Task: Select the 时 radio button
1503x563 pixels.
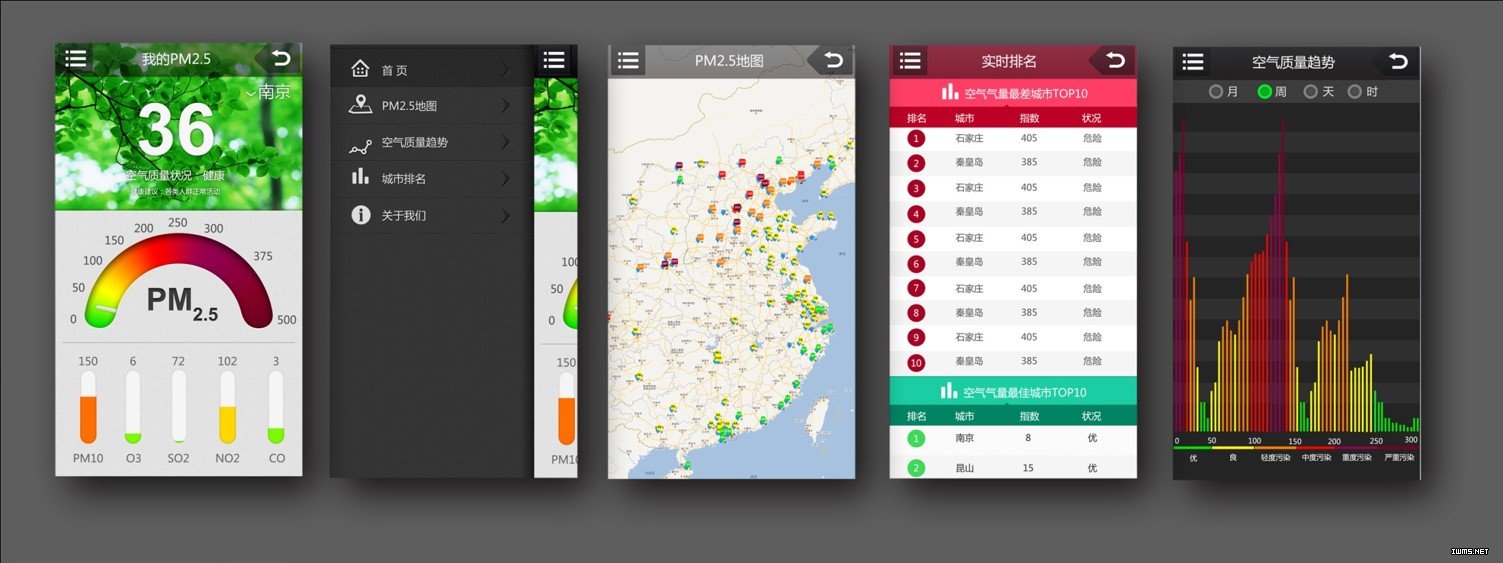Action: coord(1355,92)
